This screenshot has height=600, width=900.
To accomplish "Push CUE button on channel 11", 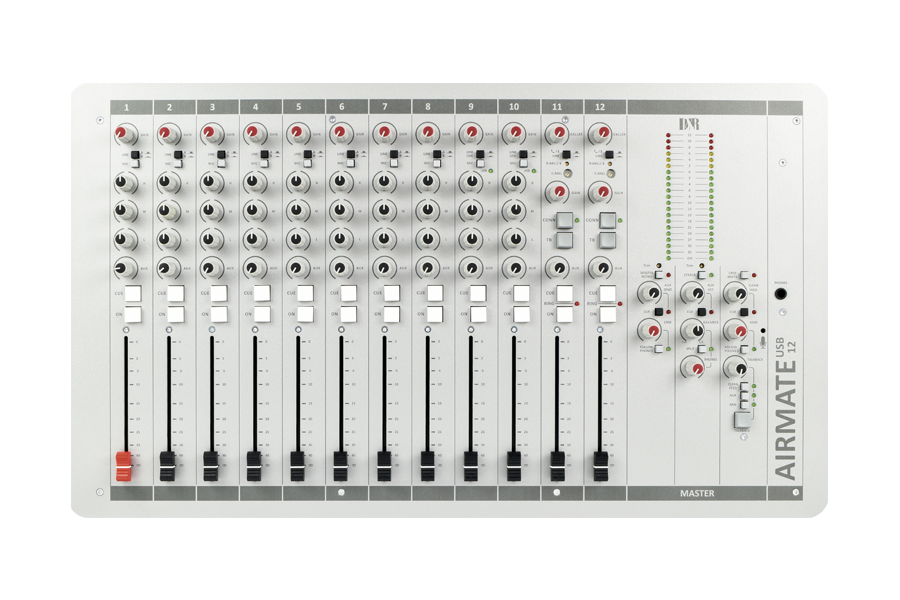I will coord(564,293).
